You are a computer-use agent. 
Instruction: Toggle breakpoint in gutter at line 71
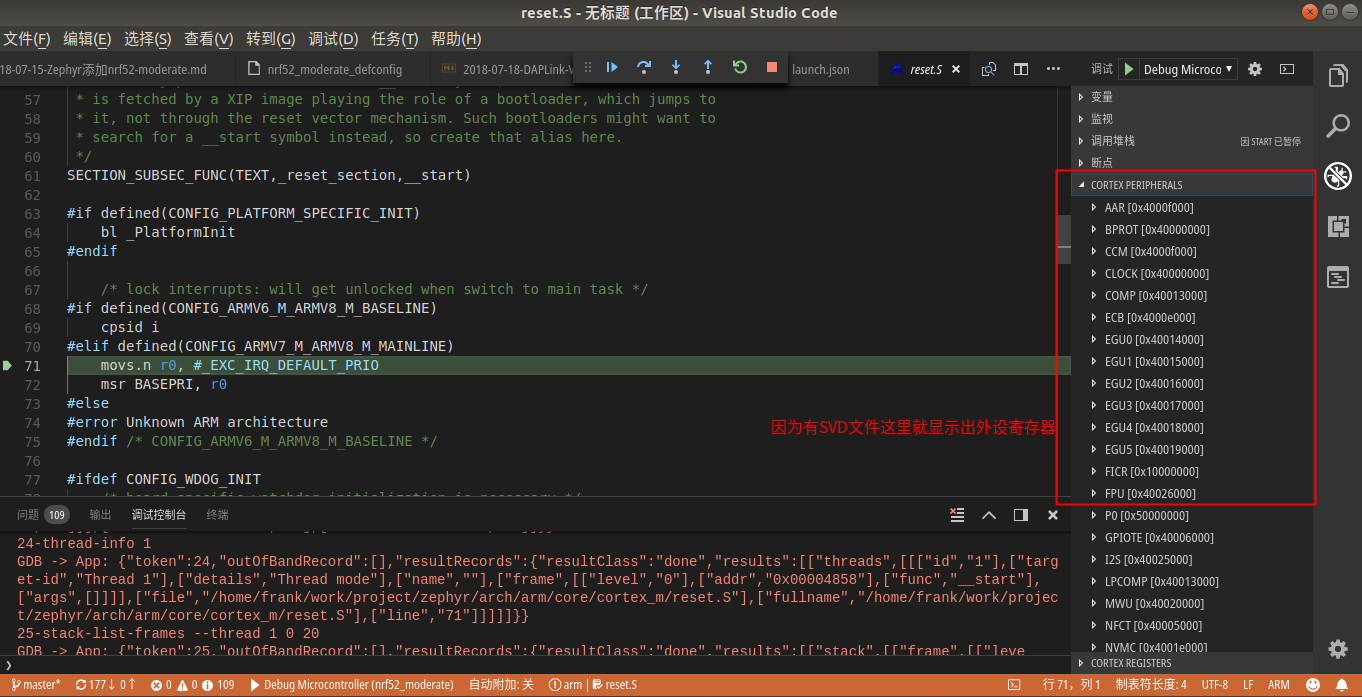(x=8, y=366)
